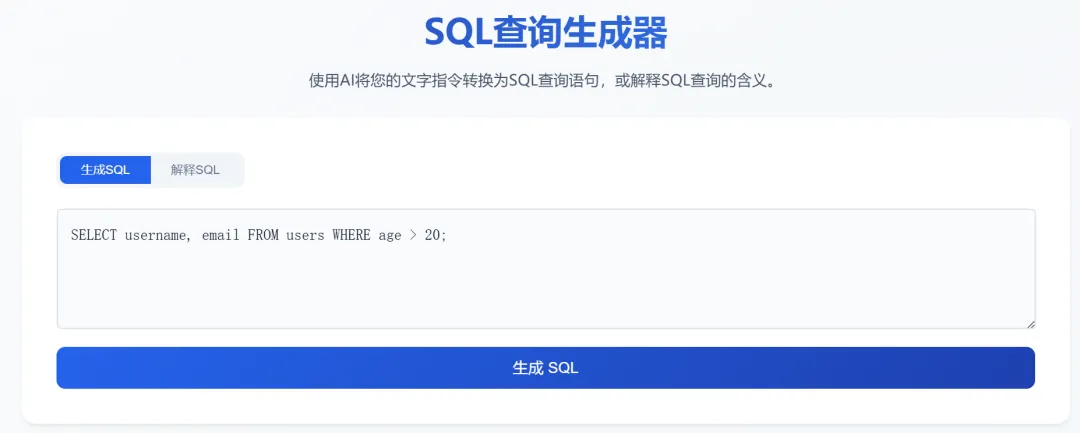Place cursor on the greater-than operator
This screenshot has height=433, width=1080.
point(413,236)
